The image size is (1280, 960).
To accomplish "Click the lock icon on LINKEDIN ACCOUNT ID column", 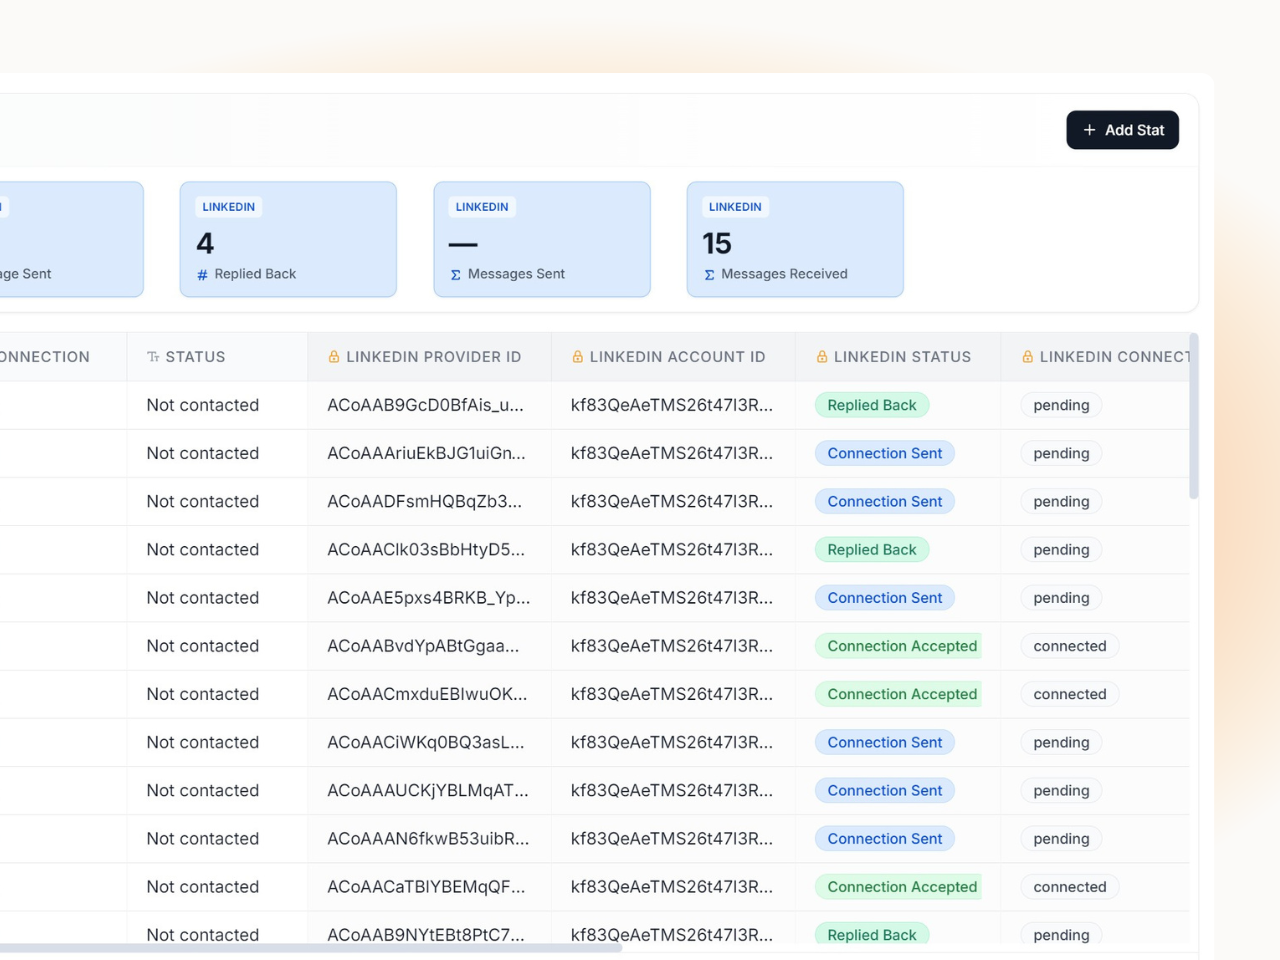I will pos(576,356).
